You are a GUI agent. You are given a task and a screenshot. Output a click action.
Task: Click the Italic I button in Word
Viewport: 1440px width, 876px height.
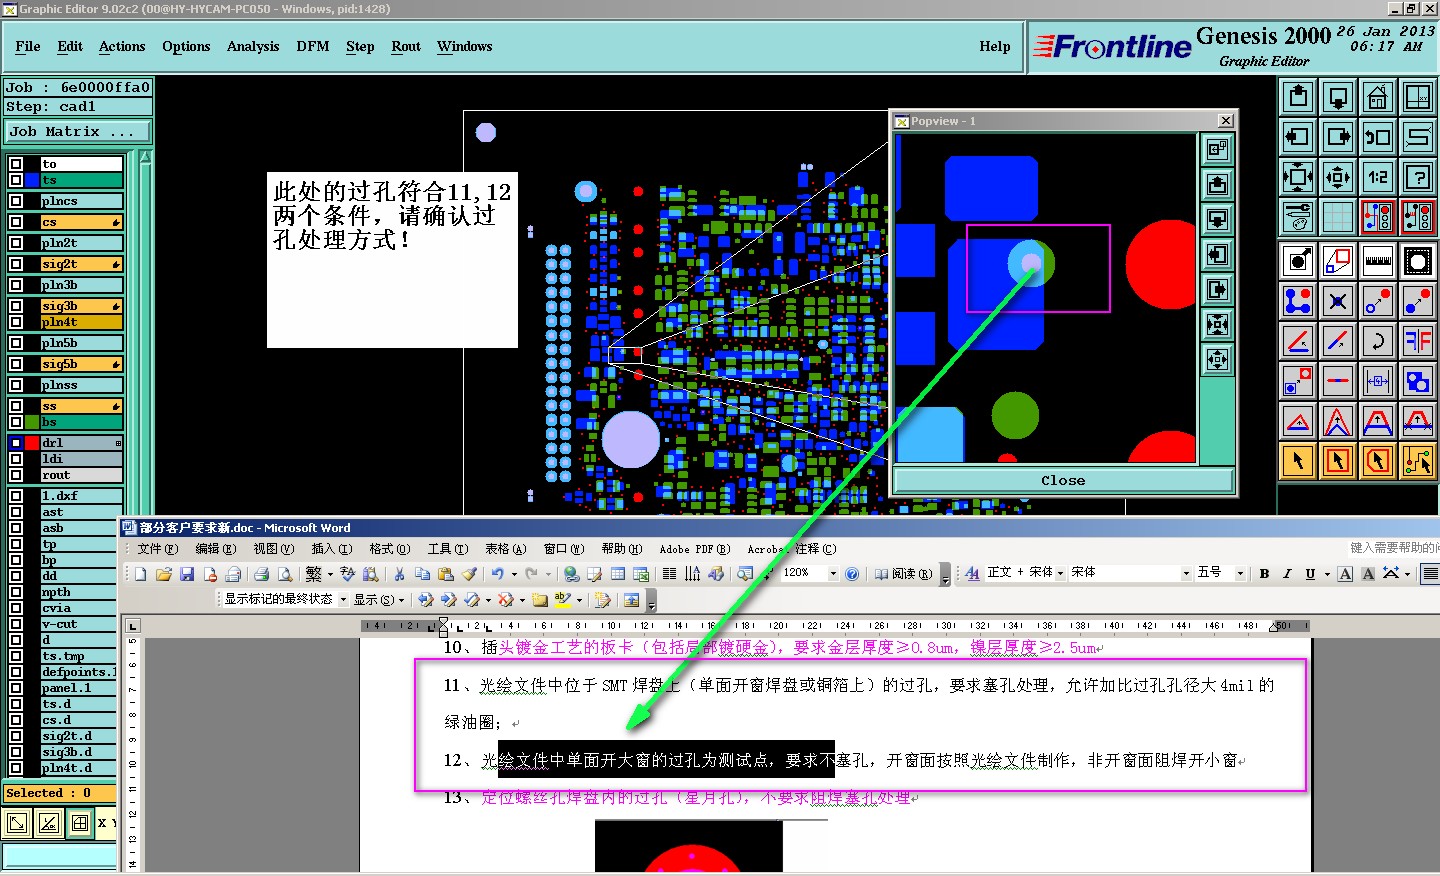coord(1287,574)
